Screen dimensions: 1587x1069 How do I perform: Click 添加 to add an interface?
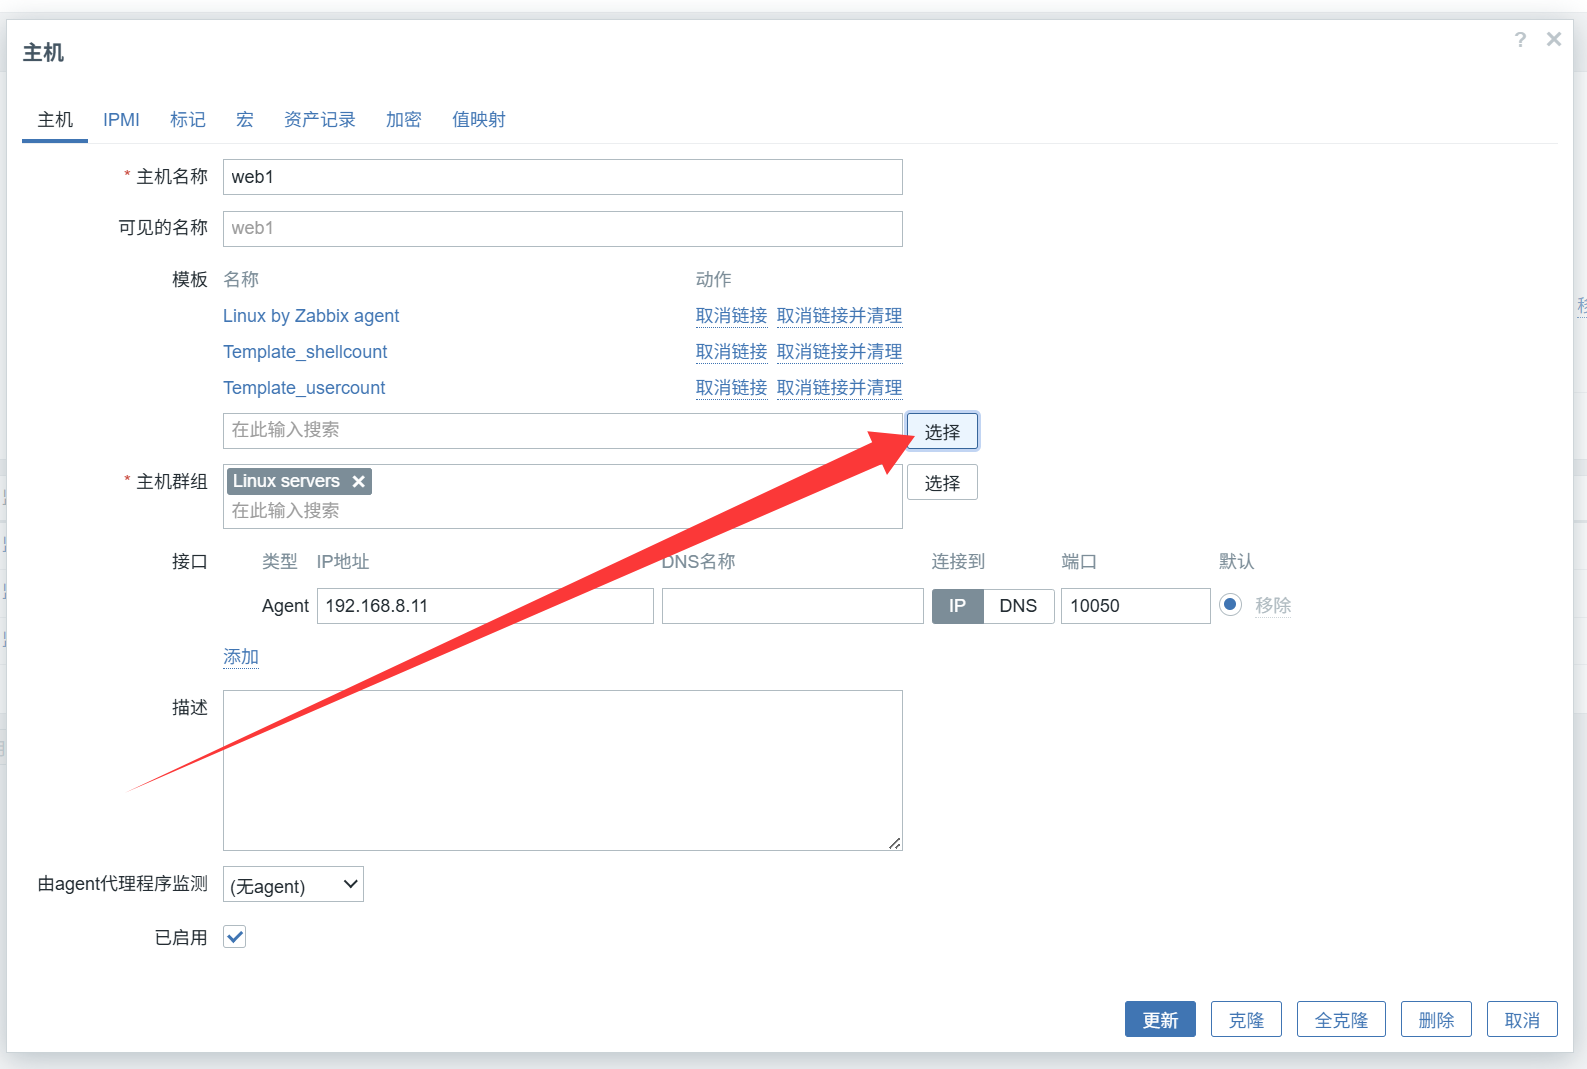(241, 657)
